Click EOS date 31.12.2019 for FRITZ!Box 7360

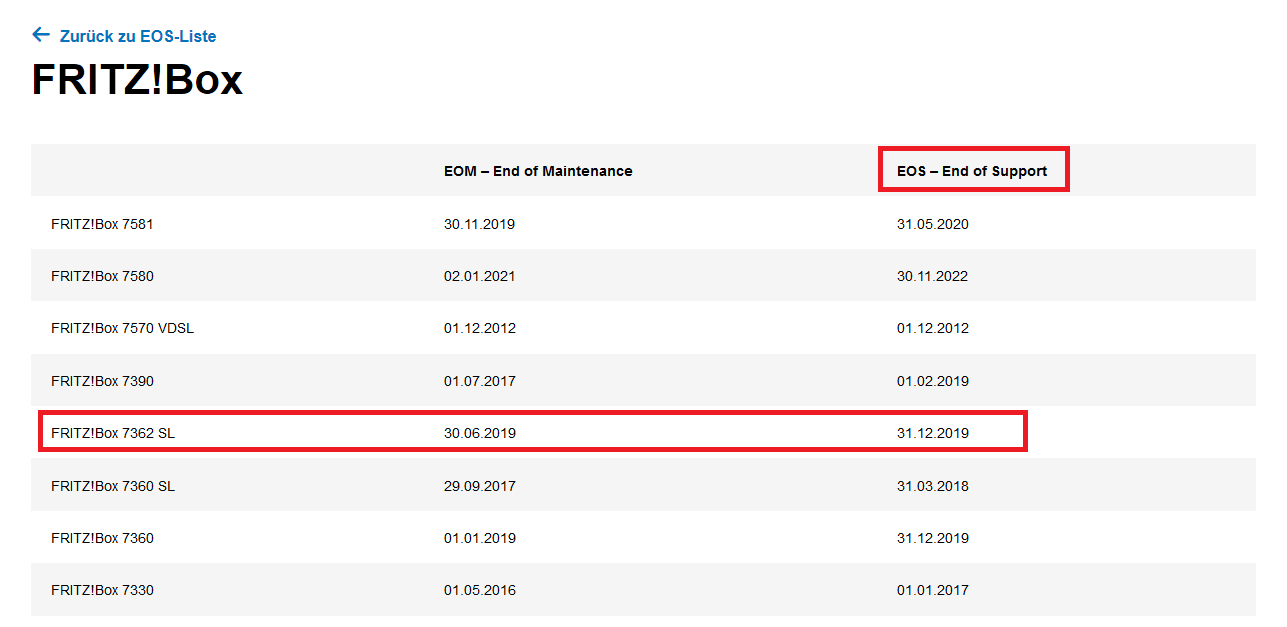tap(933, 538)
